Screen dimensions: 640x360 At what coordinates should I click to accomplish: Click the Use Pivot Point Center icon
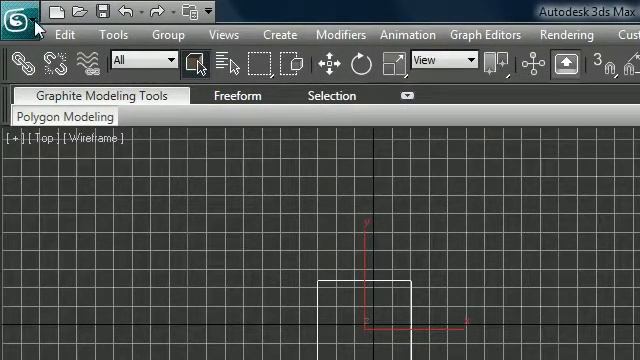pyautogui.click(x=496, y=64)
